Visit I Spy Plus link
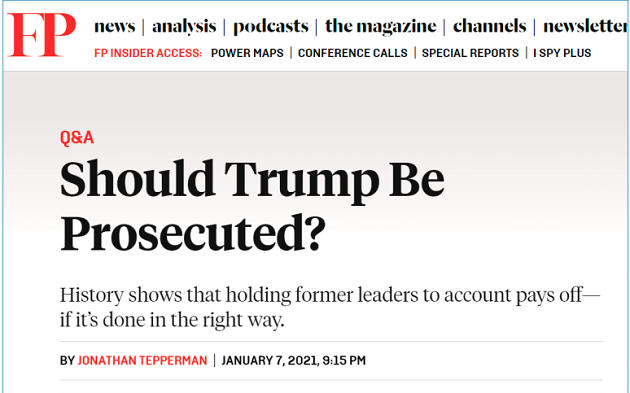Image resolution: width=630 pixels, height=393 pixels. (x=562, y=53)
